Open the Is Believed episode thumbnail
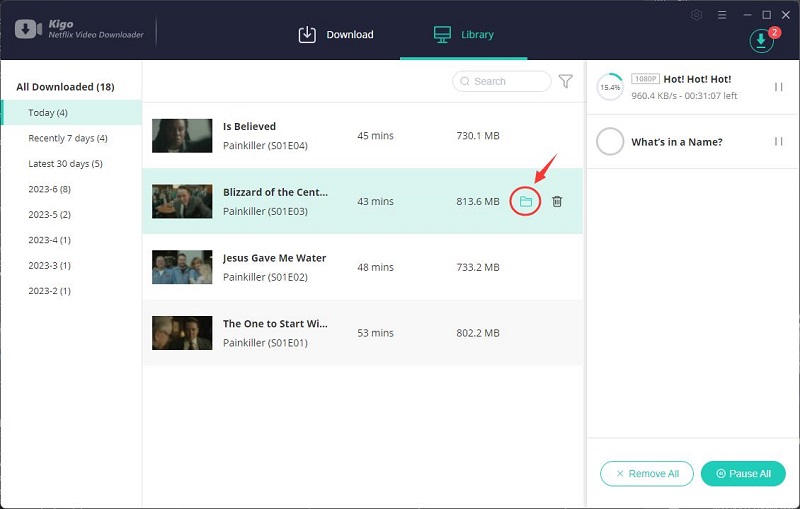This screenshot has height=509, width=800. click(x=182, y=136)
